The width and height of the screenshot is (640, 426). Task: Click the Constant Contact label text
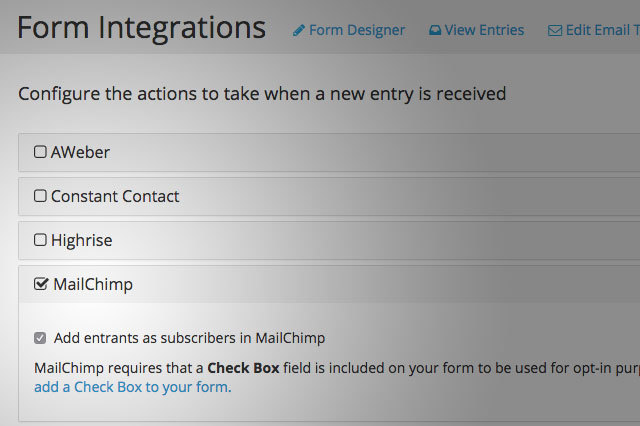pos(115,196)
